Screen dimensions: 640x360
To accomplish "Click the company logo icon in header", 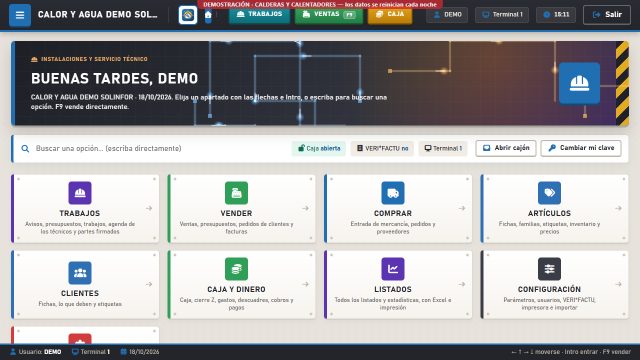I will (188, 15).
